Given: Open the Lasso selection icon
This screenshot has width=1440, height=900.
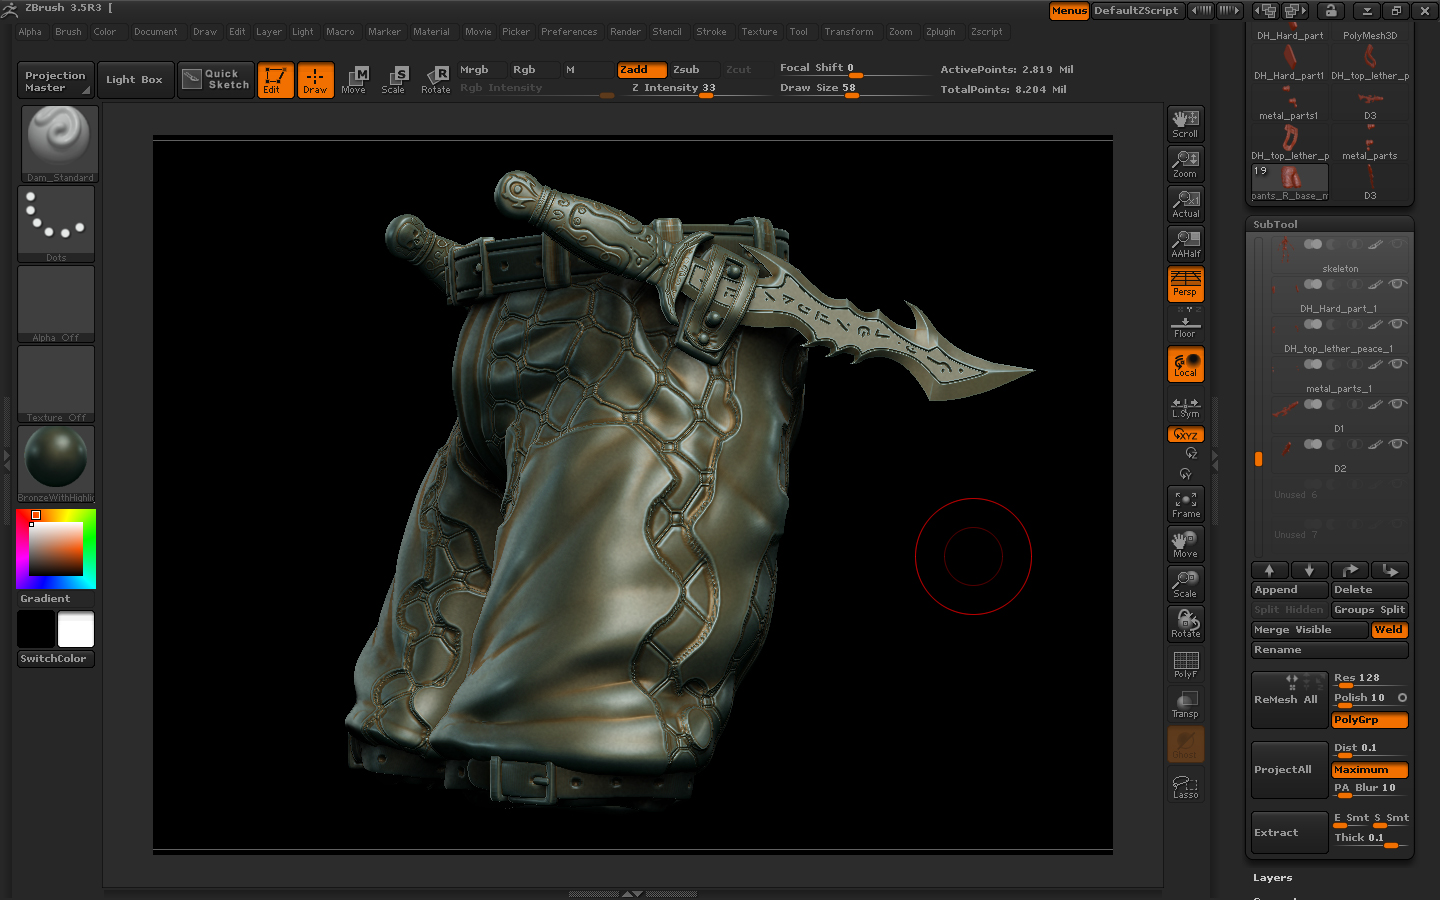Looking at the screenshot, I should pos(1185,786).
